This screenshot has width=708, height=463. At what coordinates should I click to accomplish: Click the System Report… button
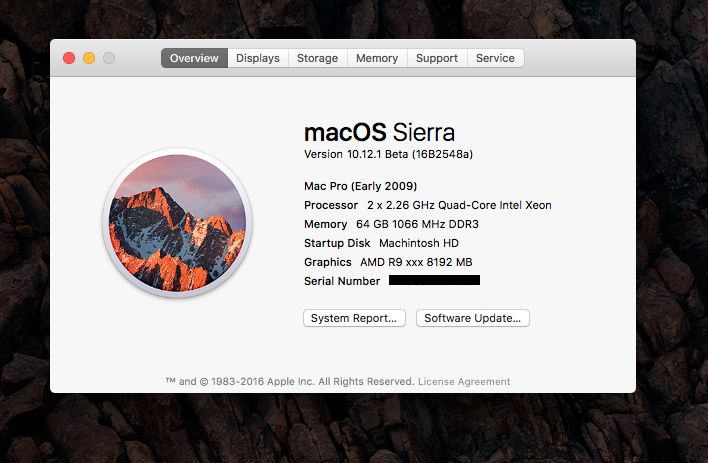click(354, 318)
